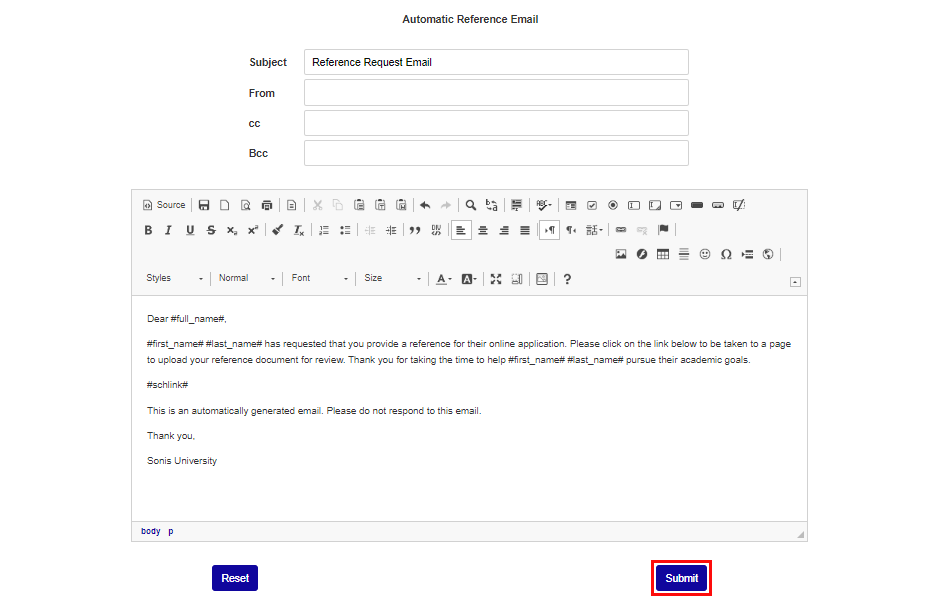The height and width of the screenshot is (600, 936).
Task: Switch to Source code view
Action: coord(163,205)
